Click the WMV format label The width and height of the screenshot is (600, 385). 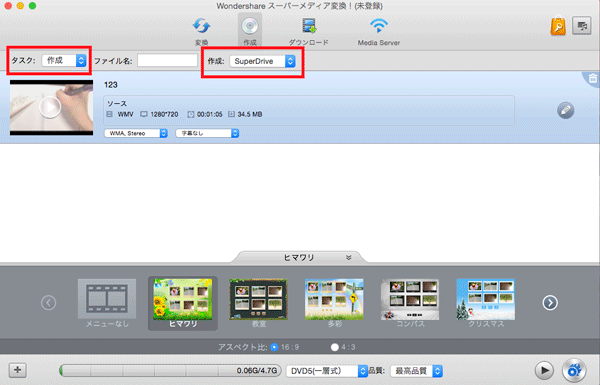pos(125,114)
